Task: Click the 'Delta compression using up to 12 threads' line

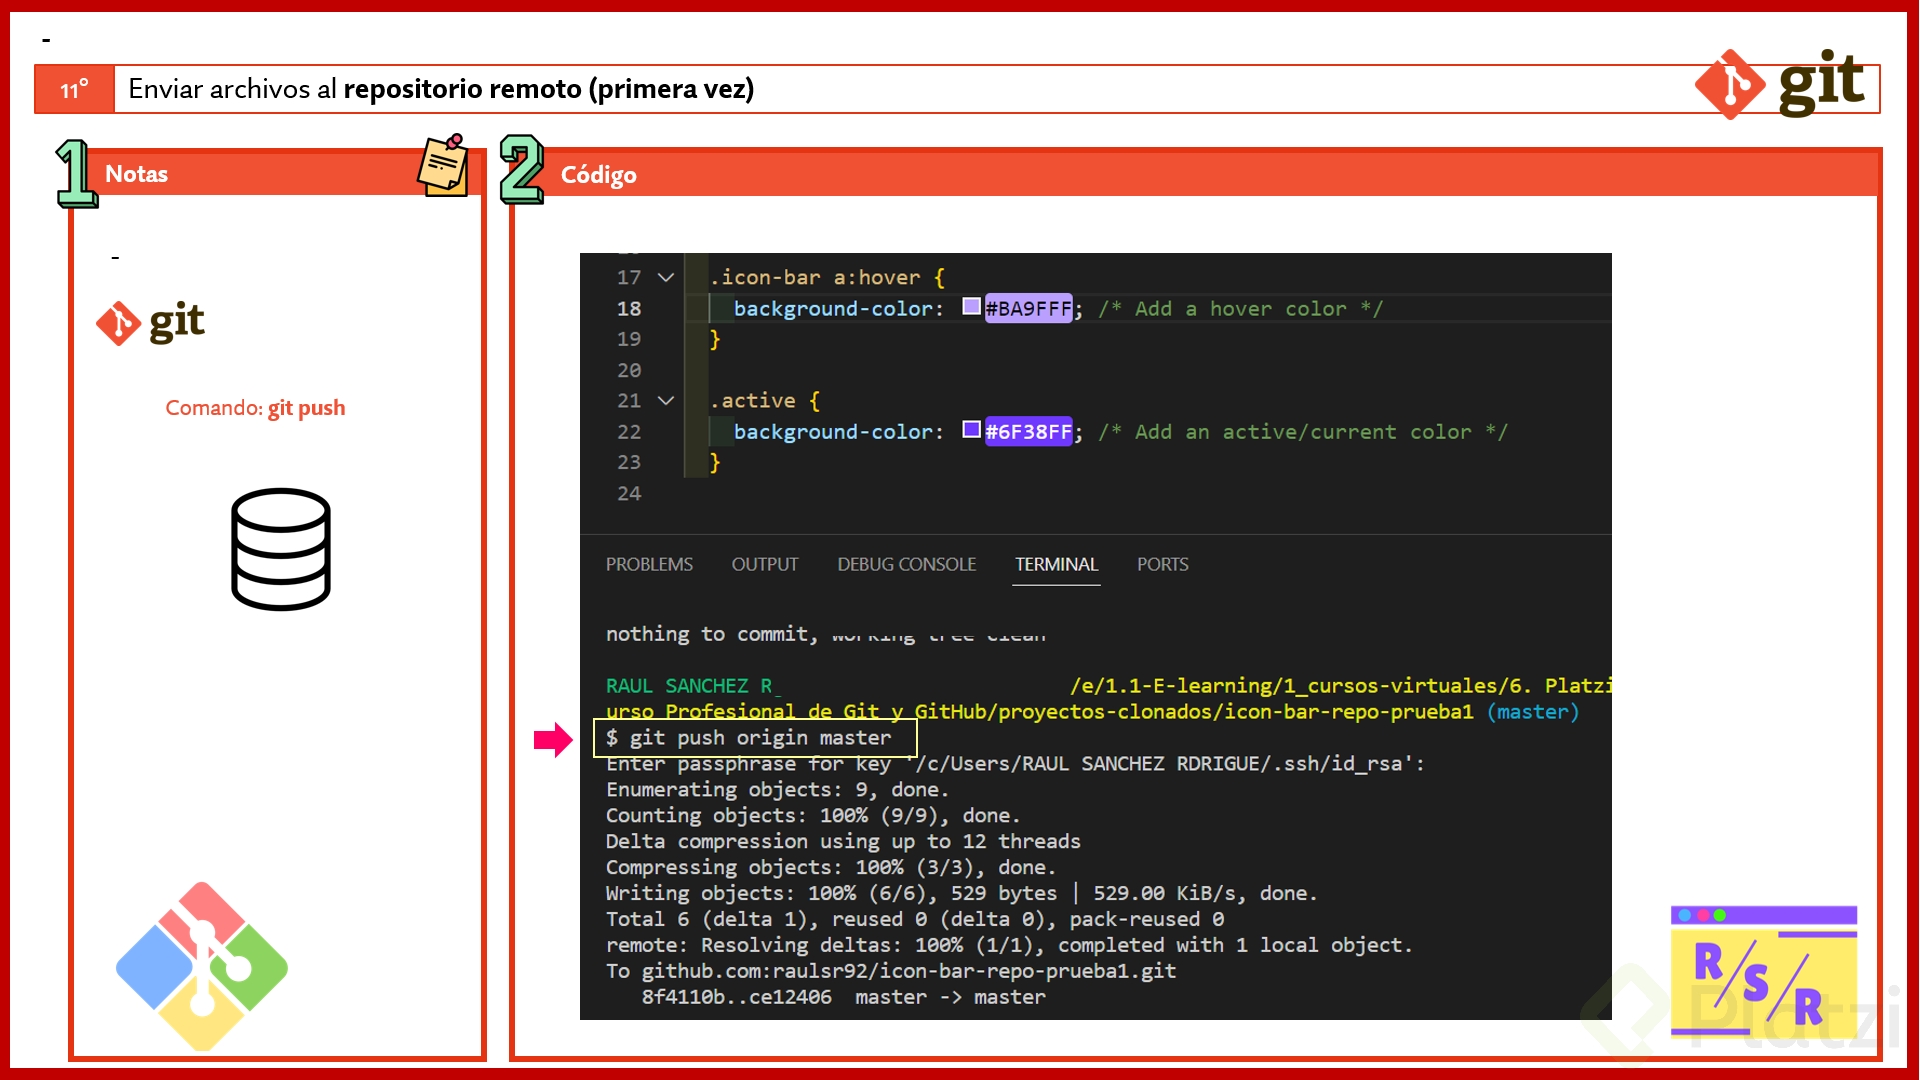Action: (x=843, y=842)
